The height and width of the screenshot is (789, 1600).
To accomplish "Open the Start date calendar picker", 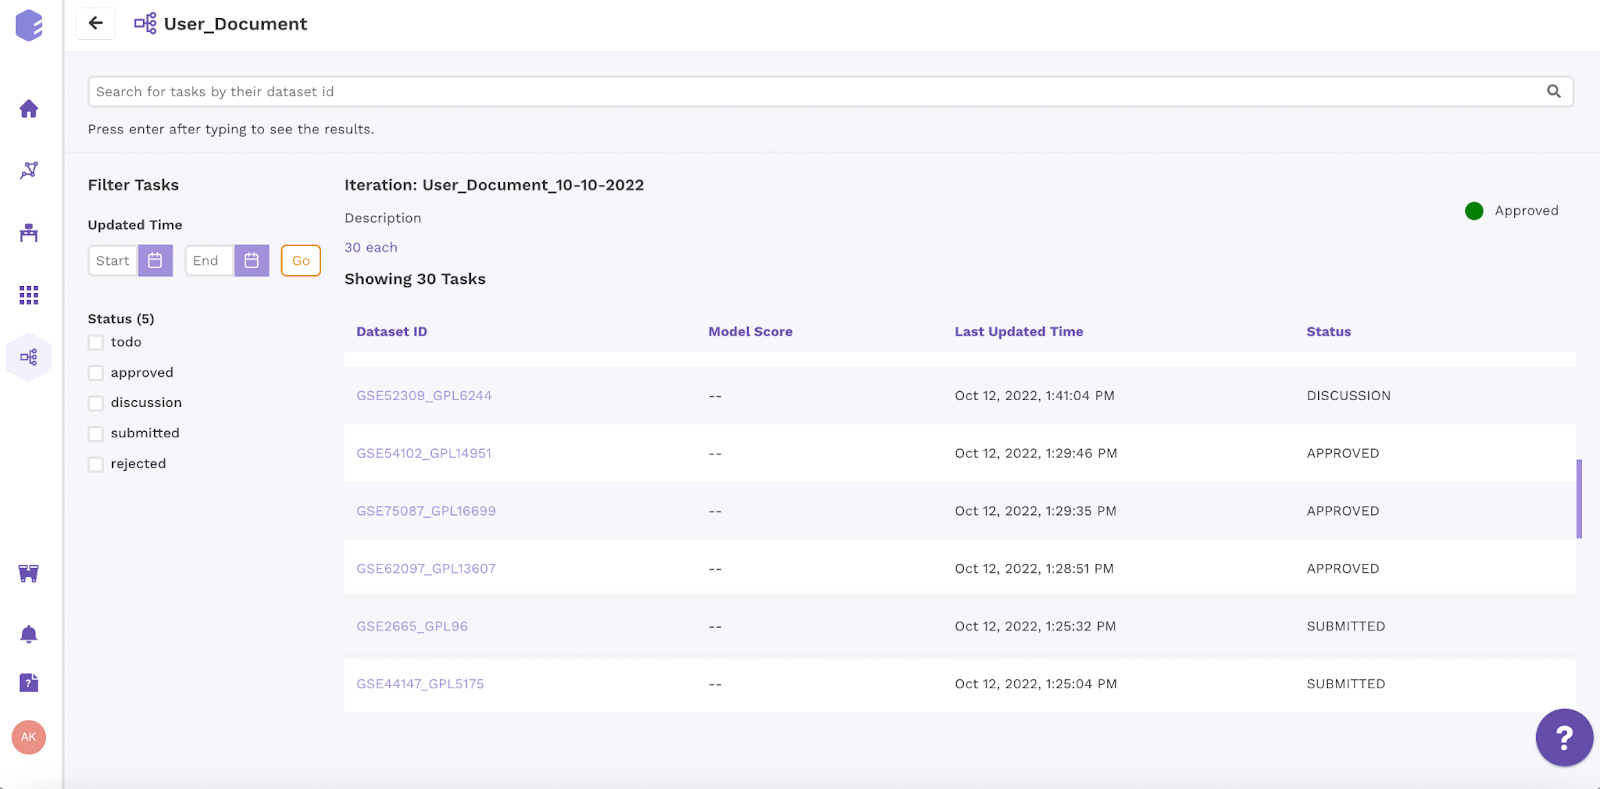I will pos(155,261).
